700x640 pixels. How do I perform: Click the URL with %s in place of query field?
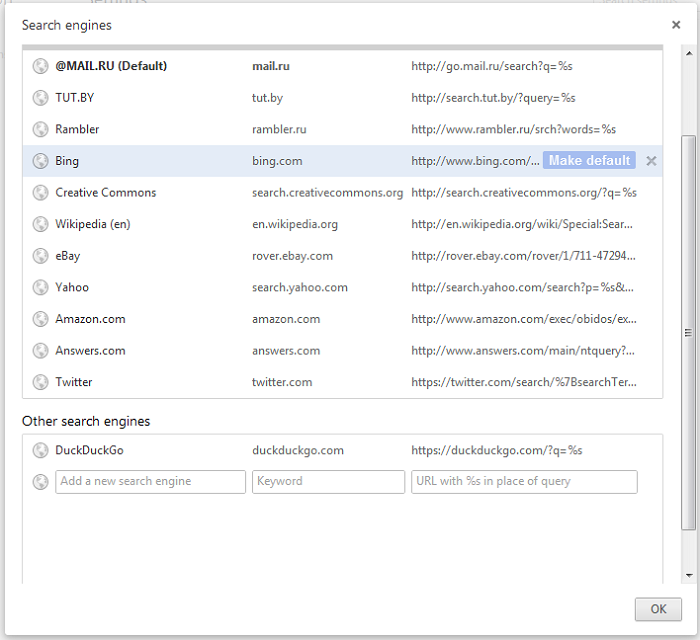tap(524, 482)
